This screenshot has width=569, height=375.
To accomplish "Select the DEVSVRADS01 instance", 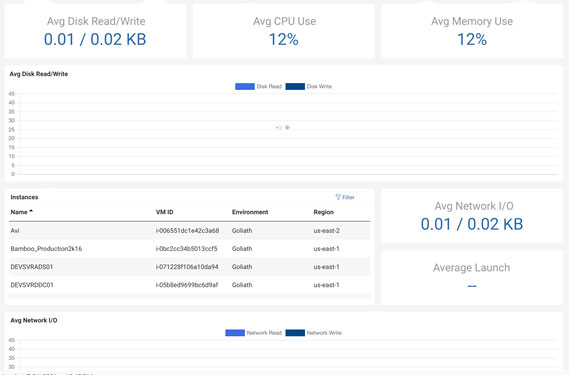I will tap(189, 267).
